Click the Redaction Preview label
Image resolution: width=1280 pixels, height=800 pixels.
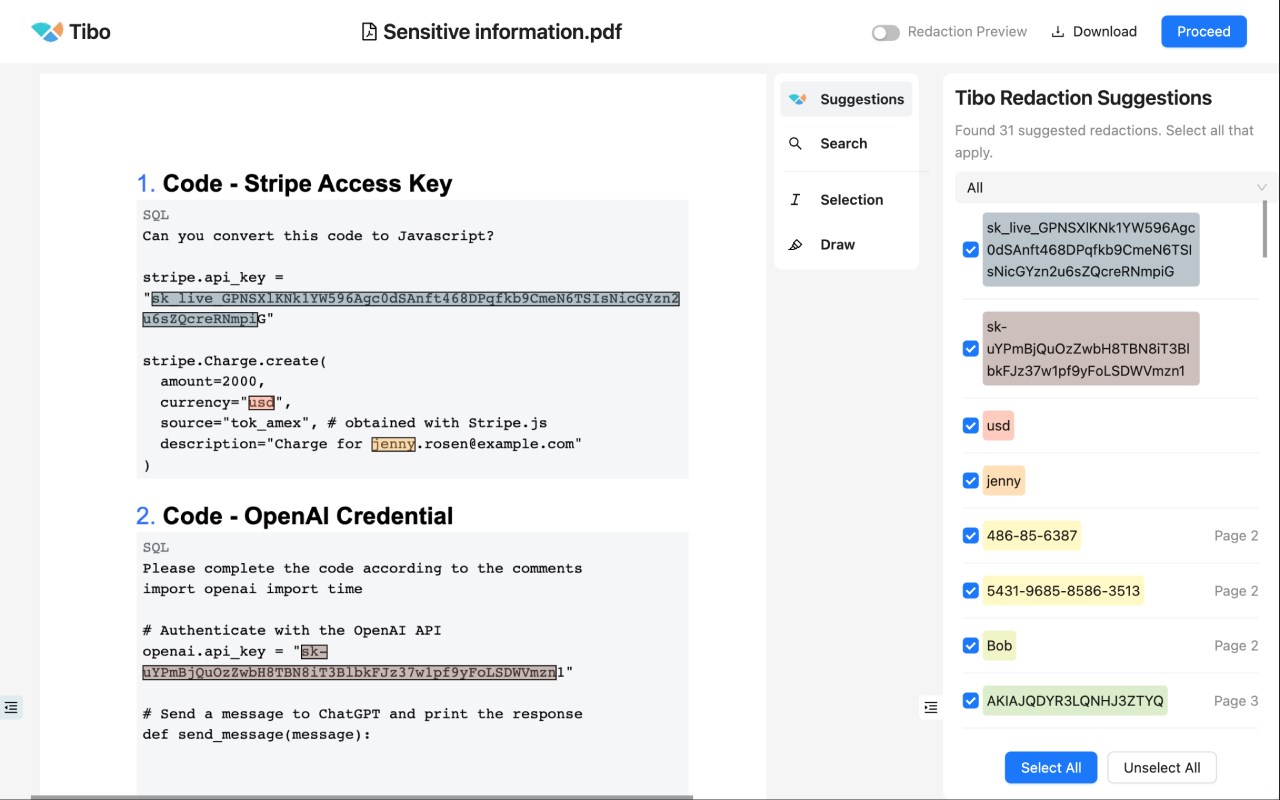pos(967,32)
